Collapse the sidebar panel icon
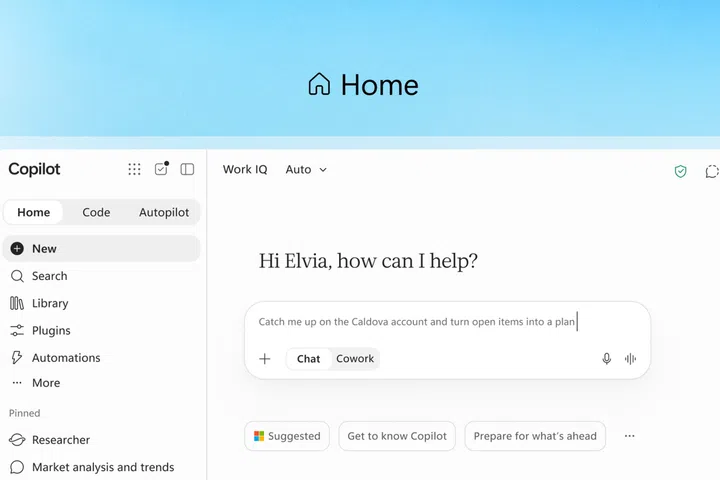The image size is (720, 480). [187, 169]
